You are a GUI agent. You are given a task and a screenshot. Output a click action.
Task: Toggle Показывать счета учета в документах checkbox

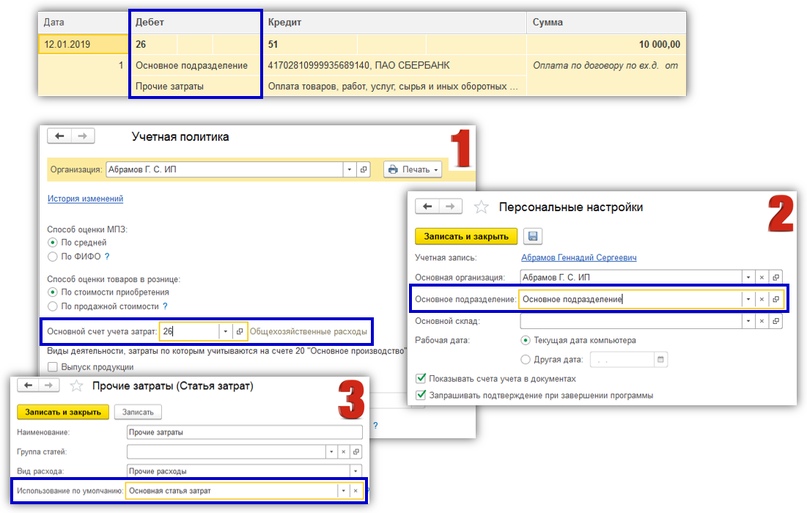420,379
